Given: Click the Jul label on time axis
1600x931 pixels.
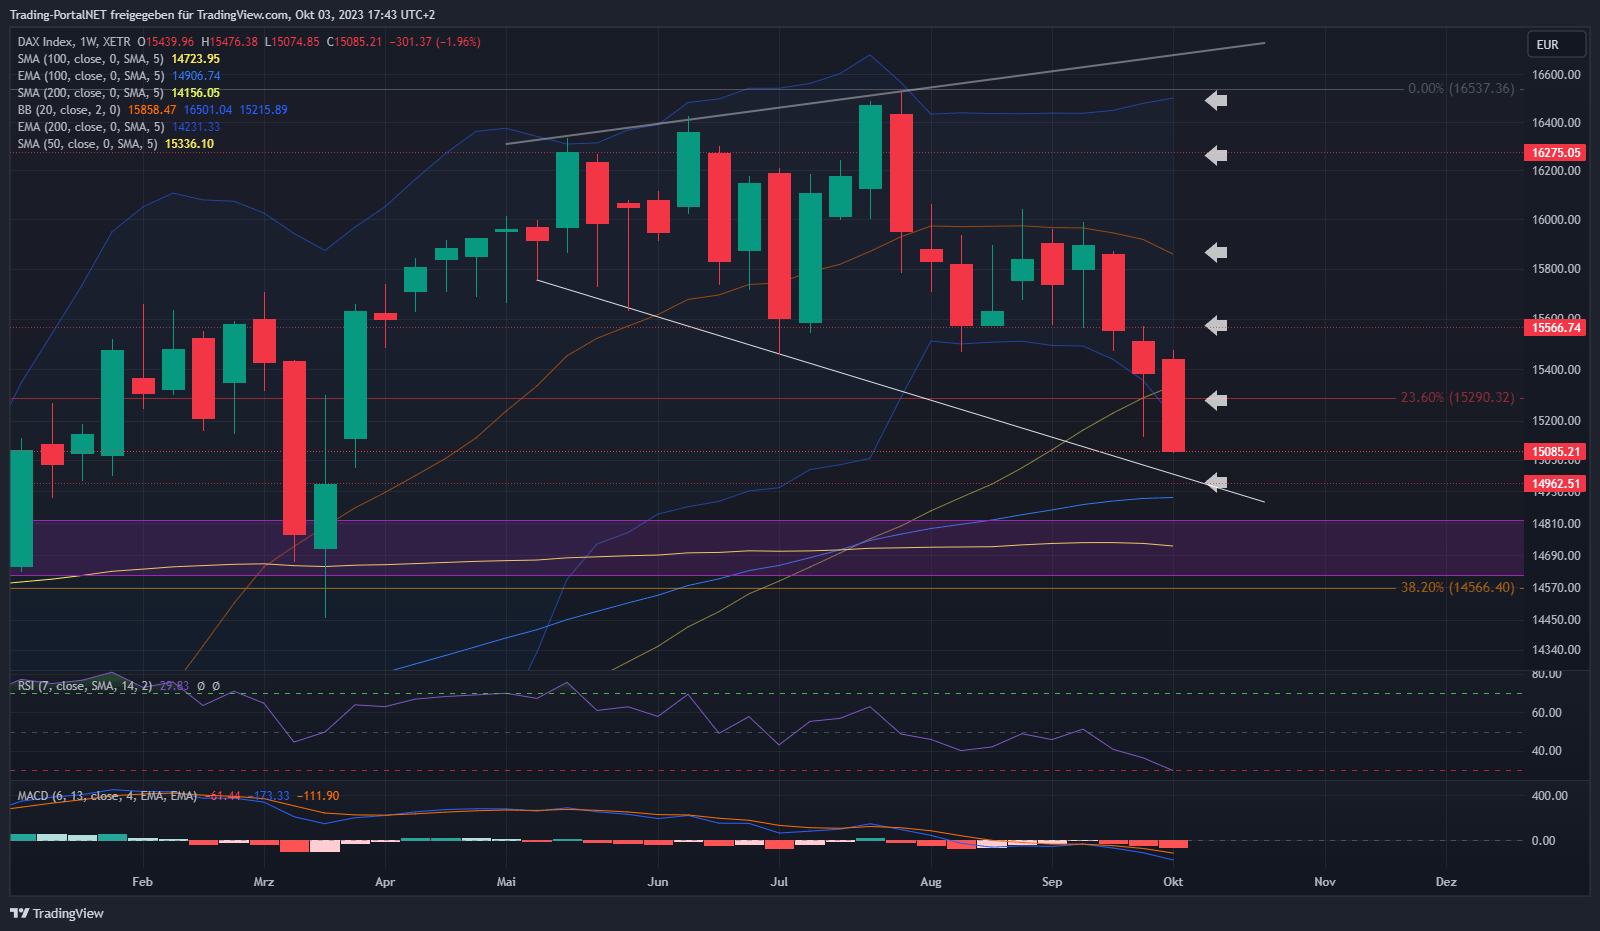Looking at the screenshot, I should click(x=779, y=882).
